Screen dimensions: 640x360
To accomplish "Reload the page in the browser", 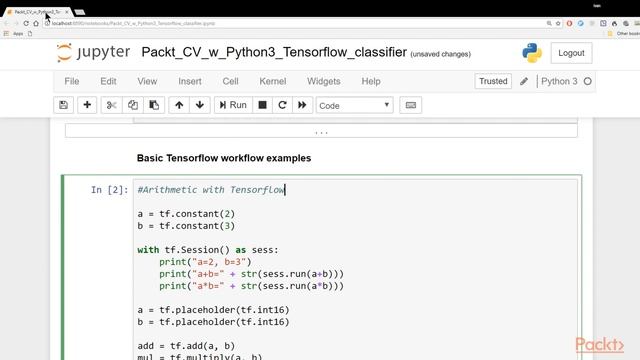I will [x=26, y=23].
